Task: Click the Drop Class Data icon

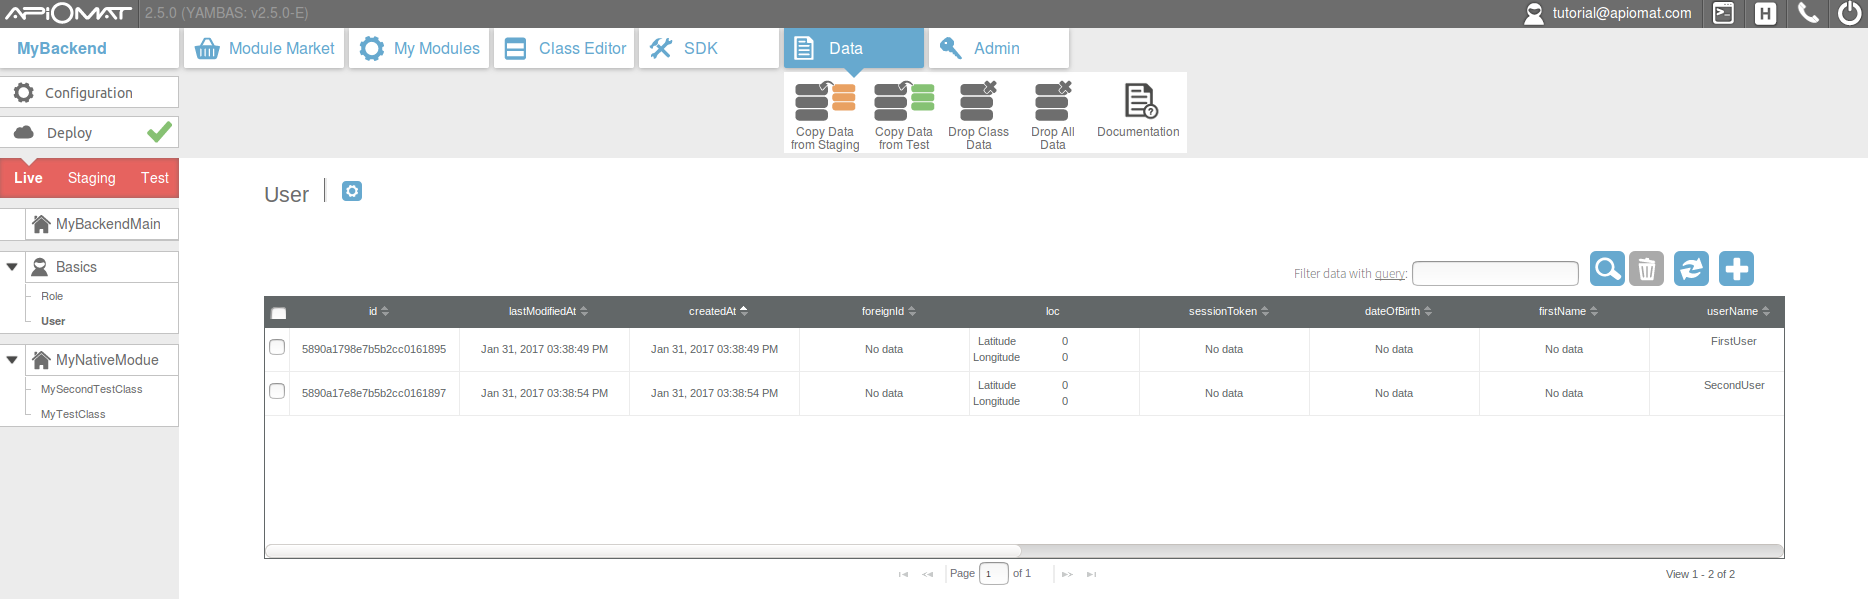Action: pos(978,101)
